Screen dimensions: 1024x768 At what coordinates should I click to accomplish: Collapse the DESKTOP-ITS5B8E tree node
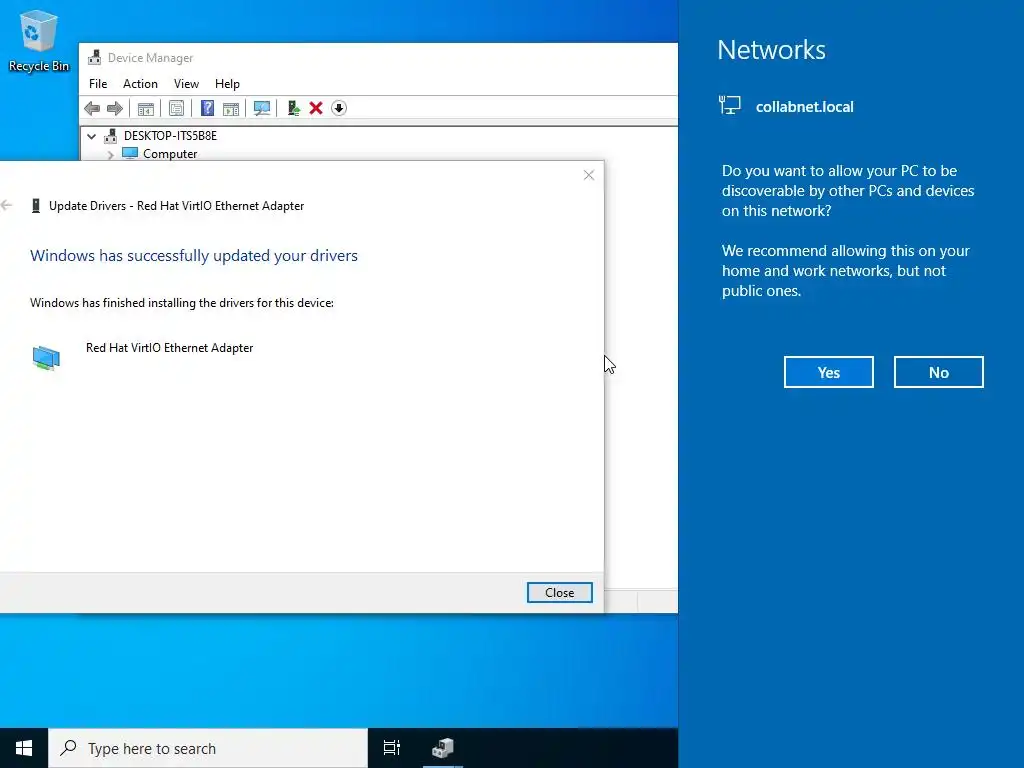(91, 136)
